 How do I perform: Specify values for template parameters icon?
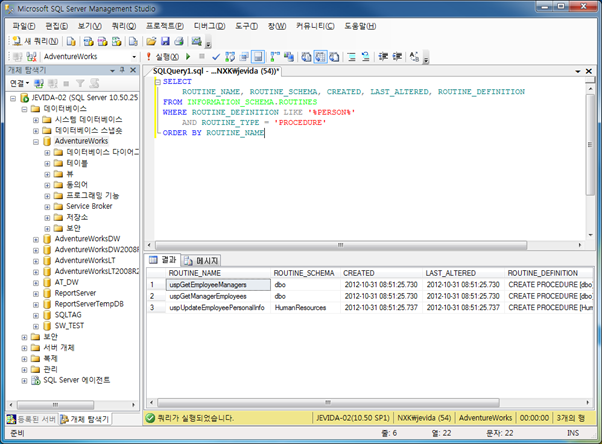pyautogui.click(x=414, y=57)
